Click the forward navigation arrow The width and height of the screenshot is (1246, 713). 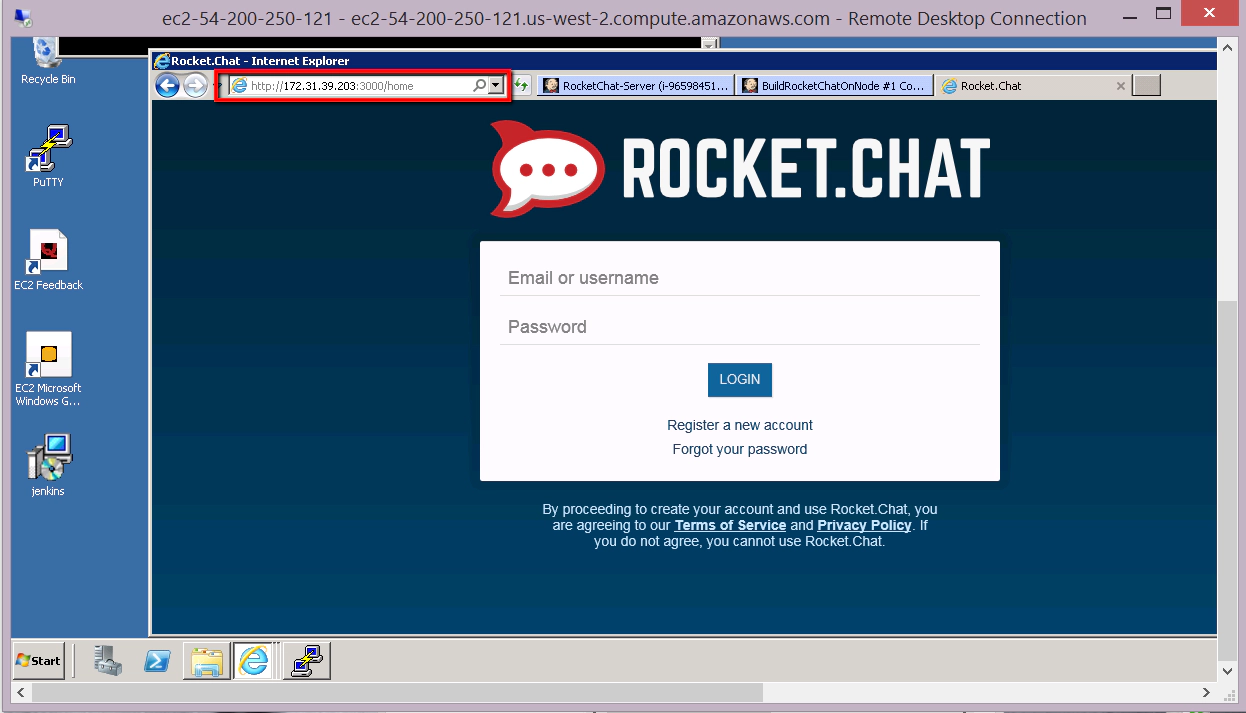pyautogui.click(x=196, y=85)
